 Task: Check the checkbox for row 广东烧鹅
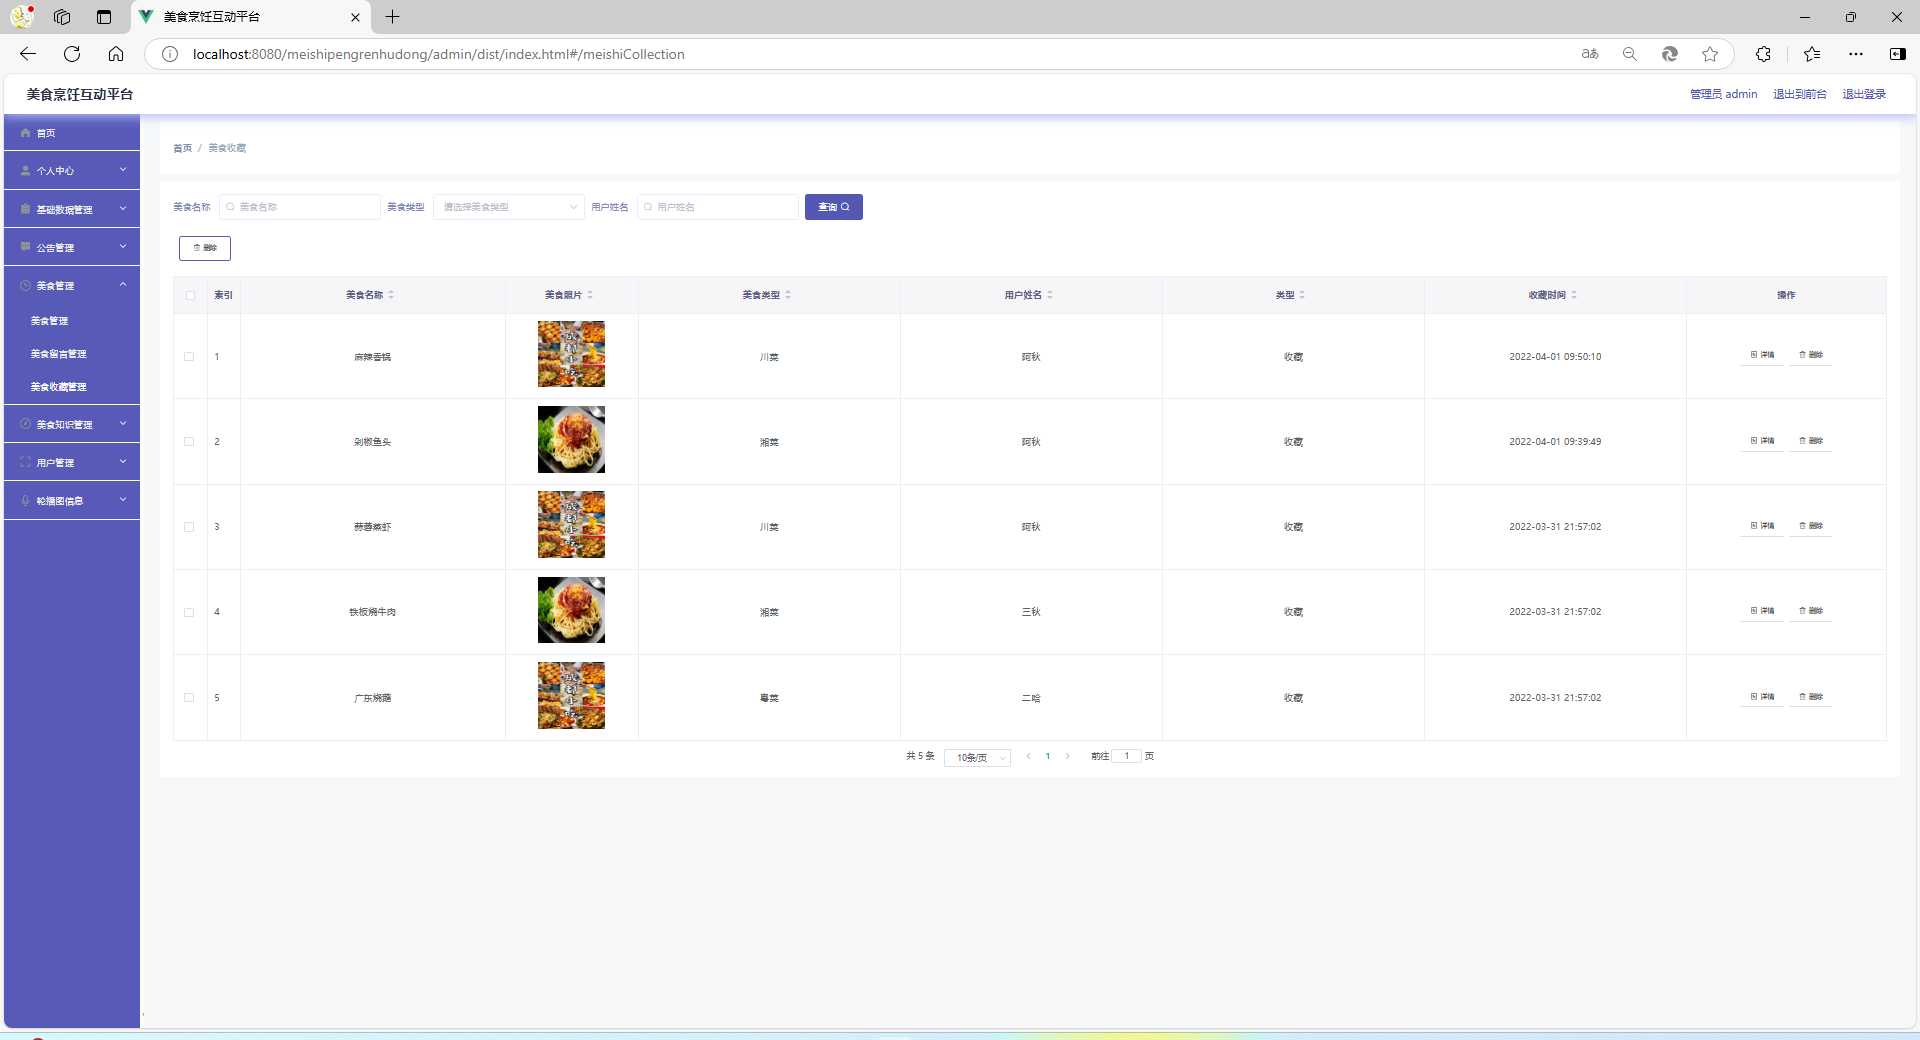point(189,698)
